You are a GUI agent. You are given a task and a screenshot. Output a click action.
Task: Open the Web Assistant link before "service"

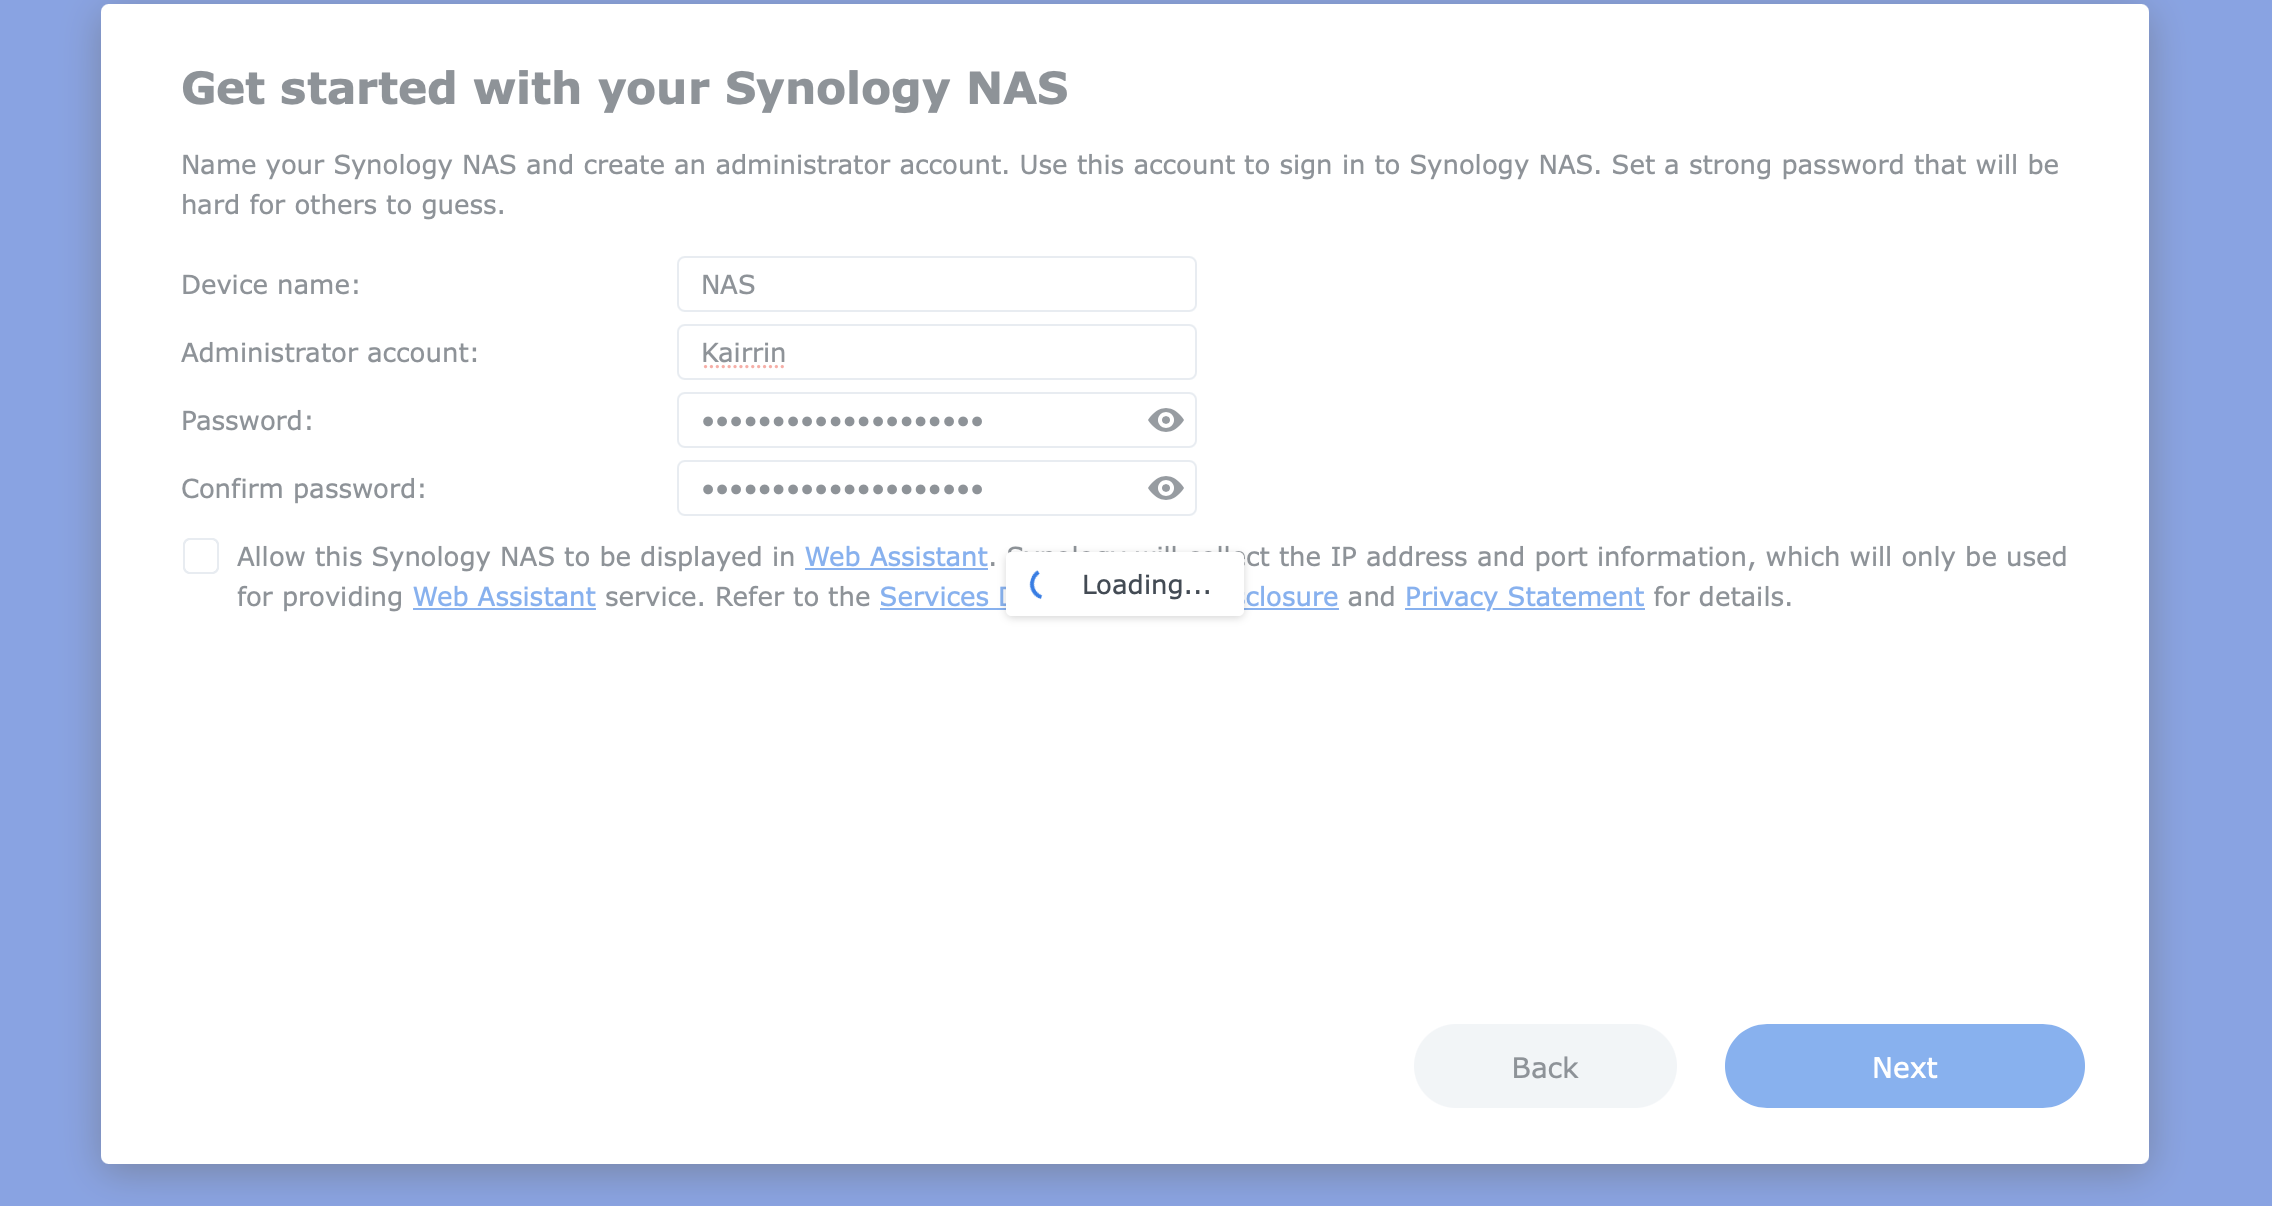click(x=504, y=597)
